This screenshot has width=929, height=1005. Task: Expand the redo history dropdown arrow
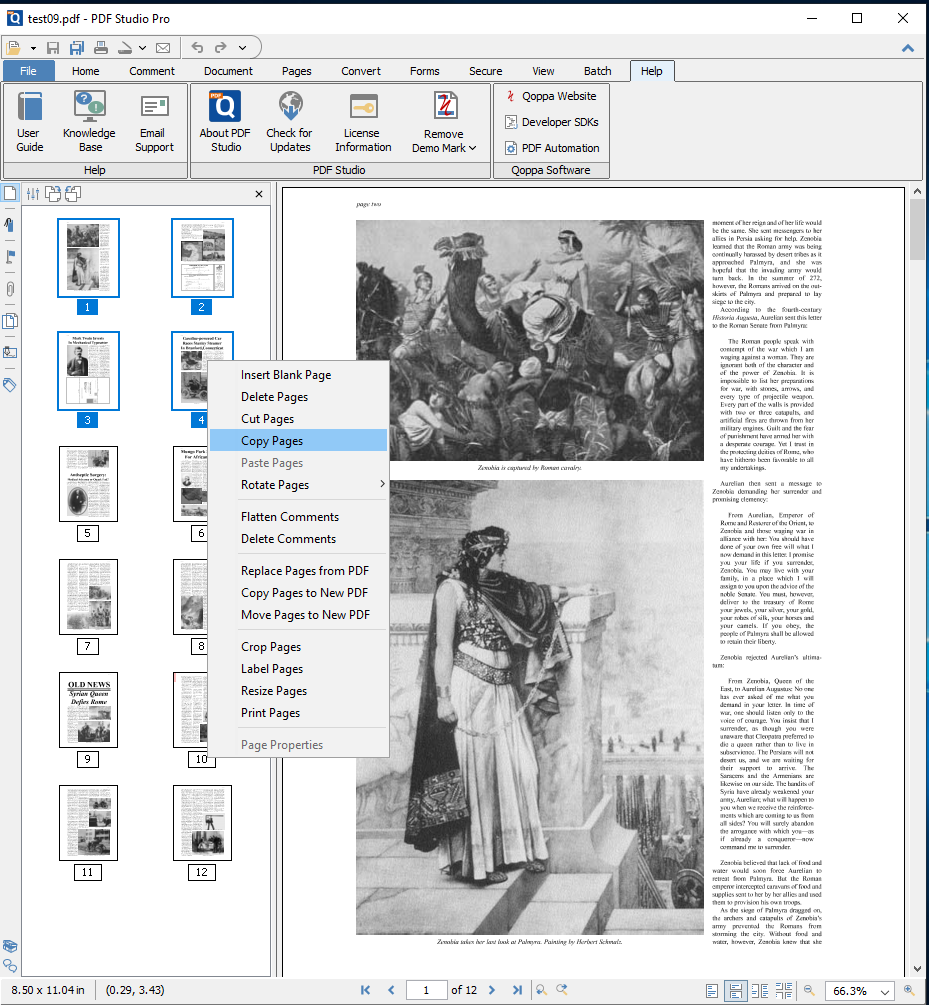tap(242, 46)
